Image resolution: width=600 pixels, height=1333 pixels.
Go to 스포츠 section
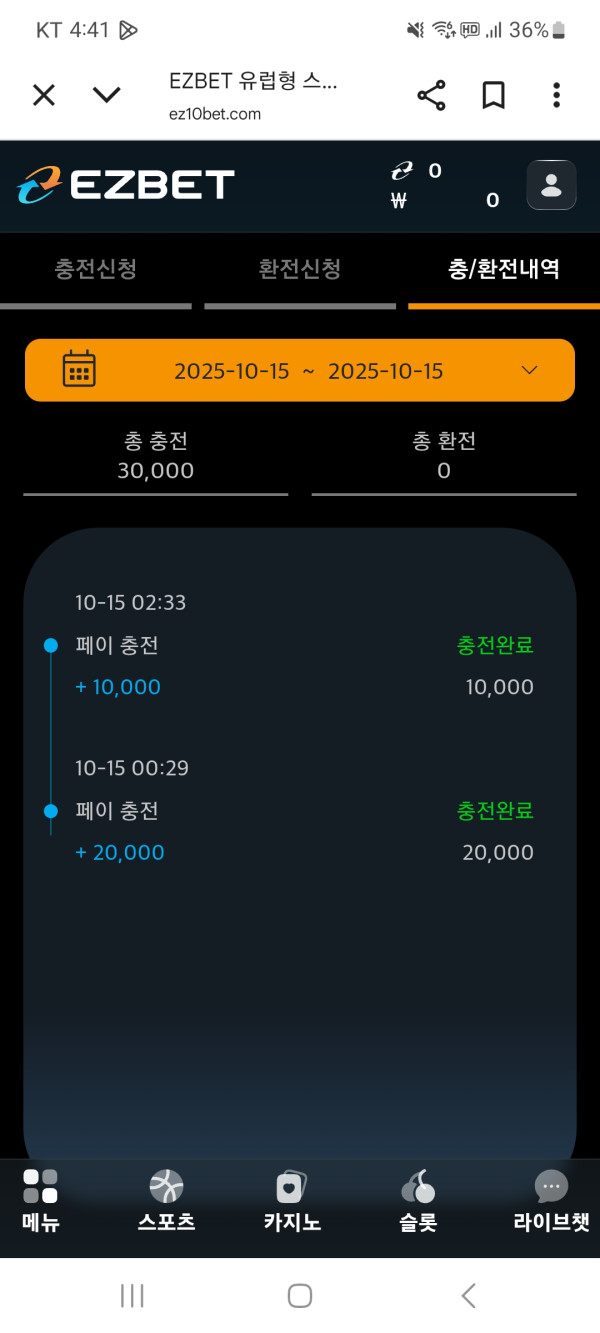tap(166, 1198)
